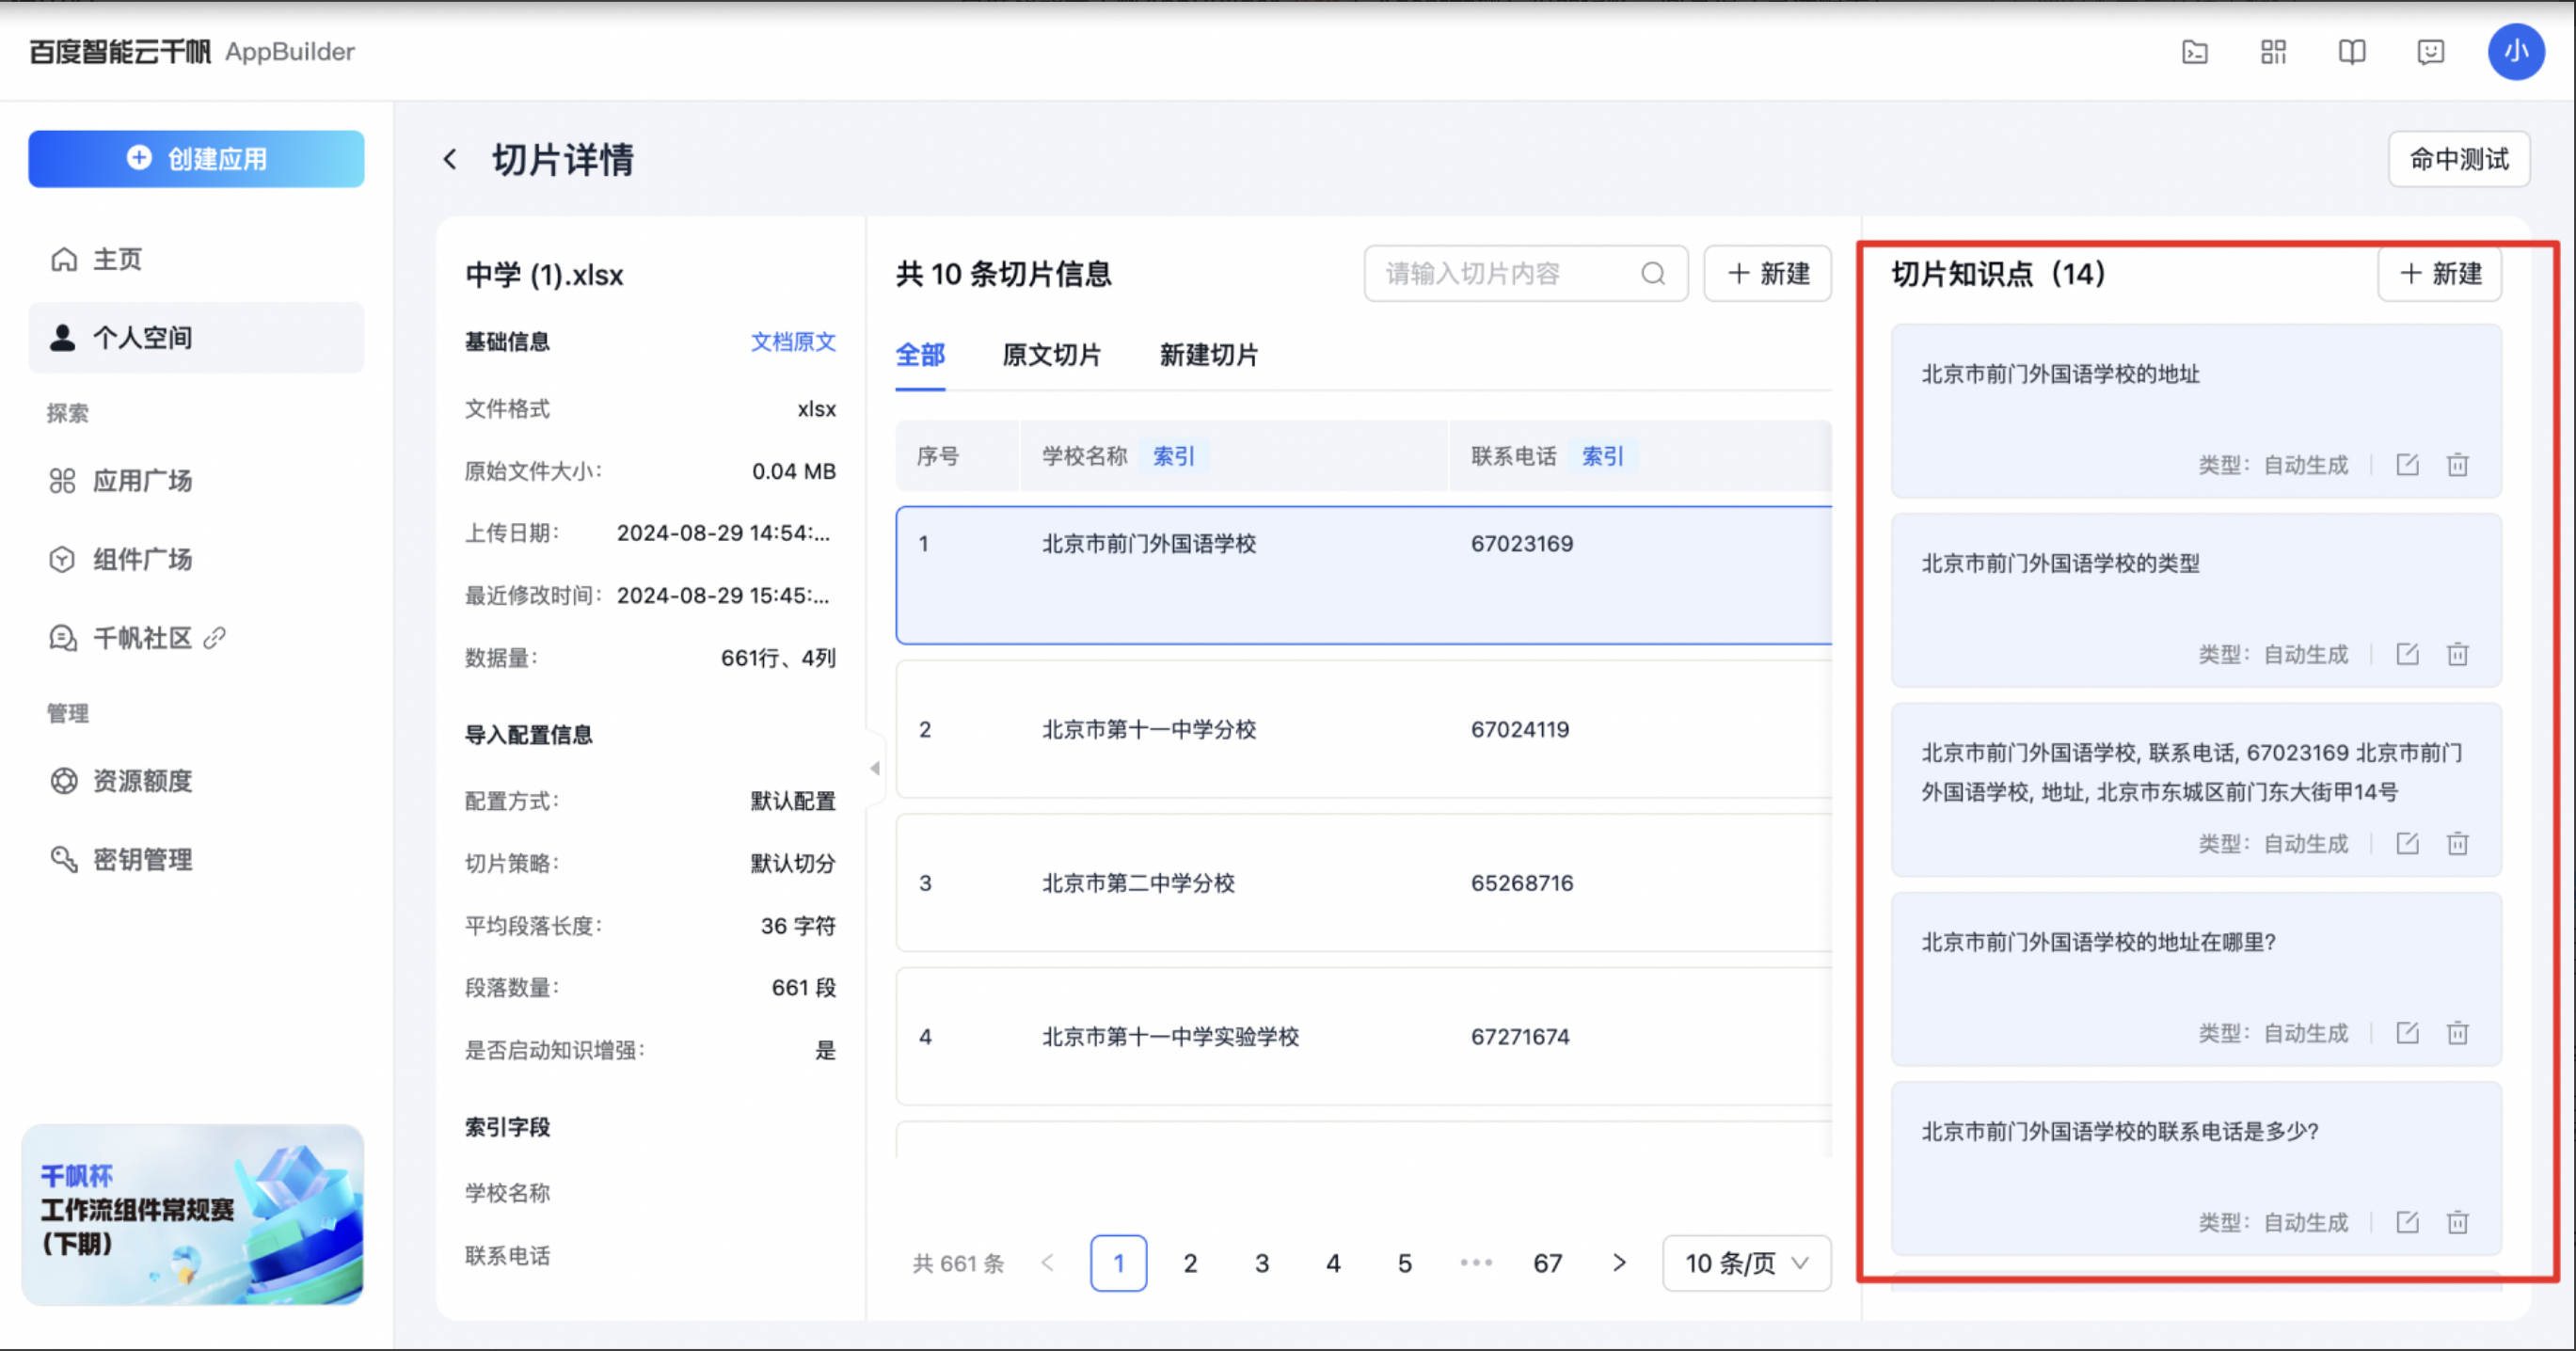
Task: Open 资源额度 in the sidebar
Action: 196,781
